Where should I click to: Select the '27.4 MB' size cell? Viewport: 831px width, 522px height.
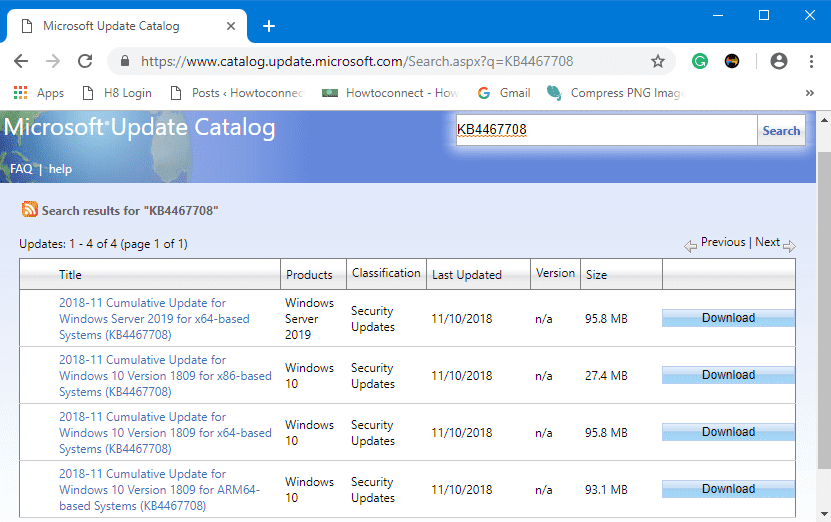click(606, 376)
